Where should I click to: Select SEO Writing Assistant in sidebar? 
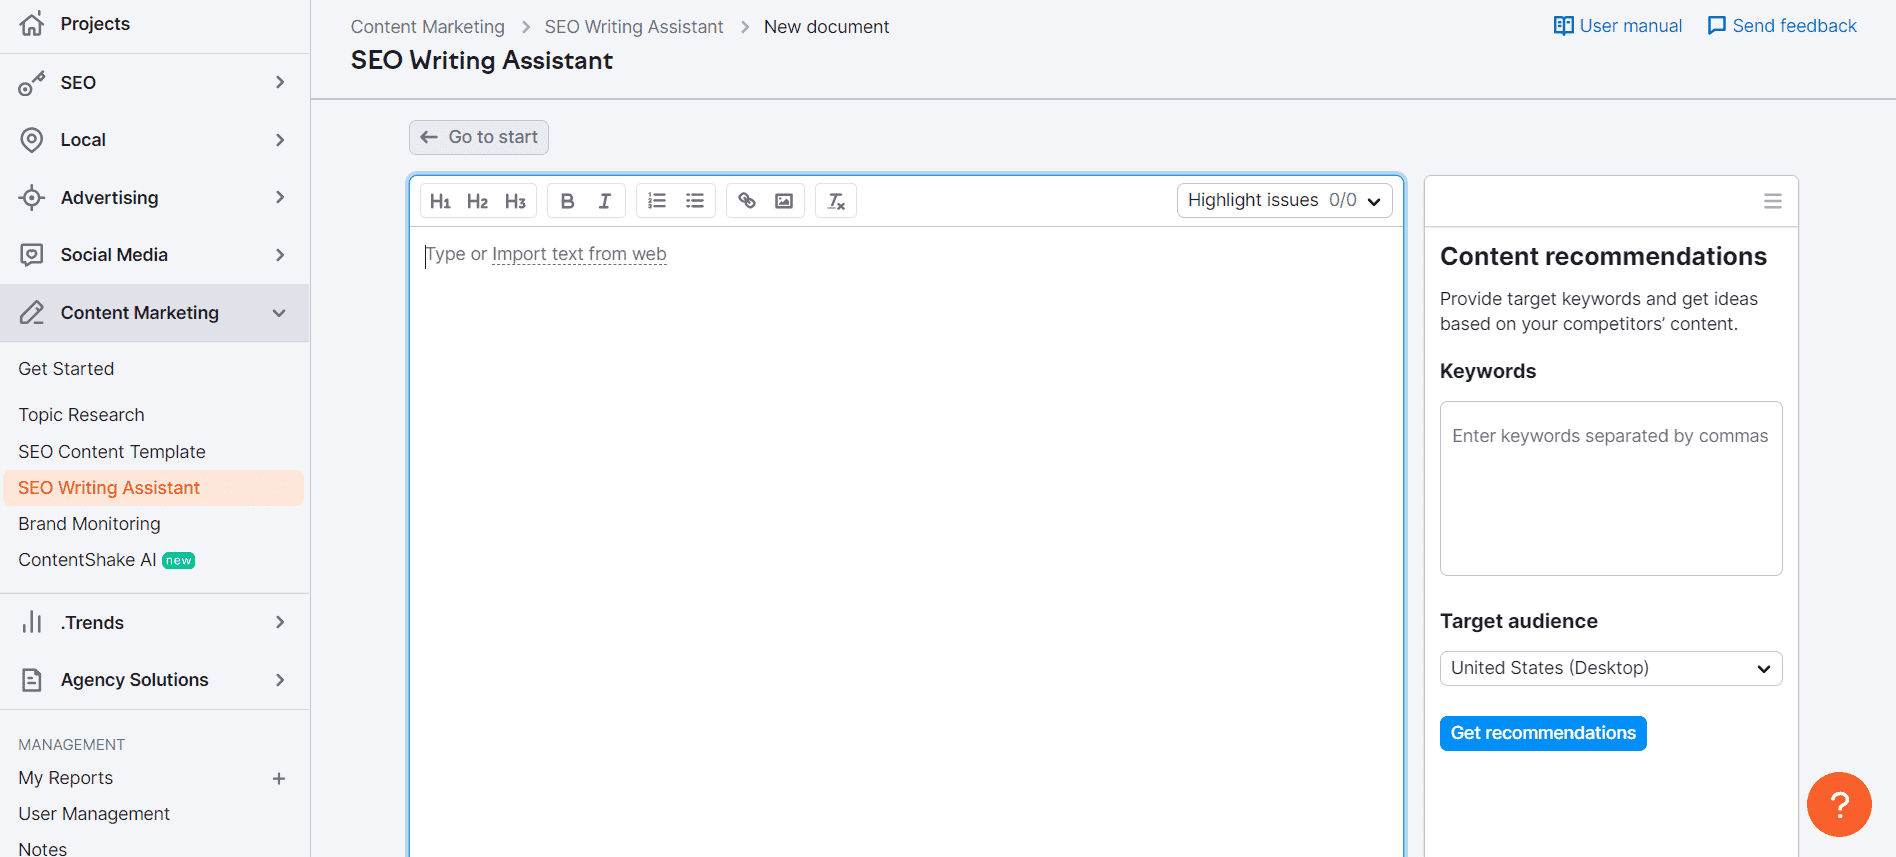153,488
